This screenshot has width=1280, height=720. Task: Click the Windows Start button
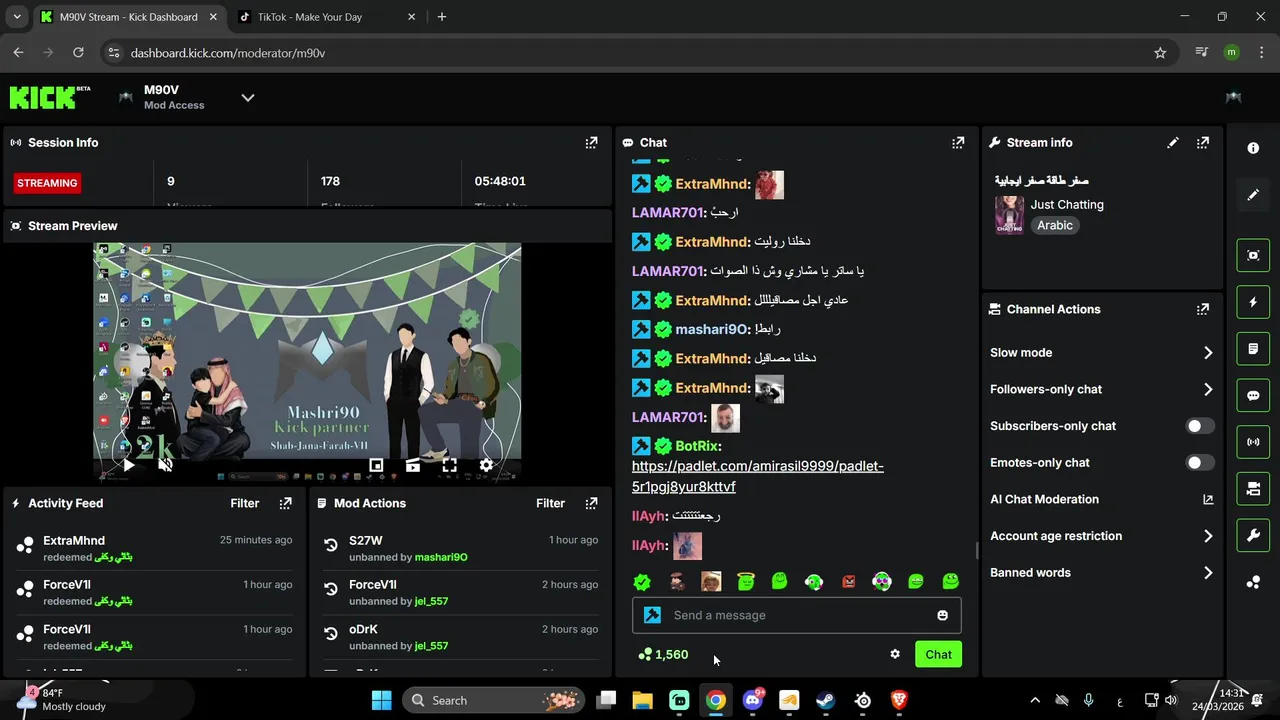click(381, 700)
